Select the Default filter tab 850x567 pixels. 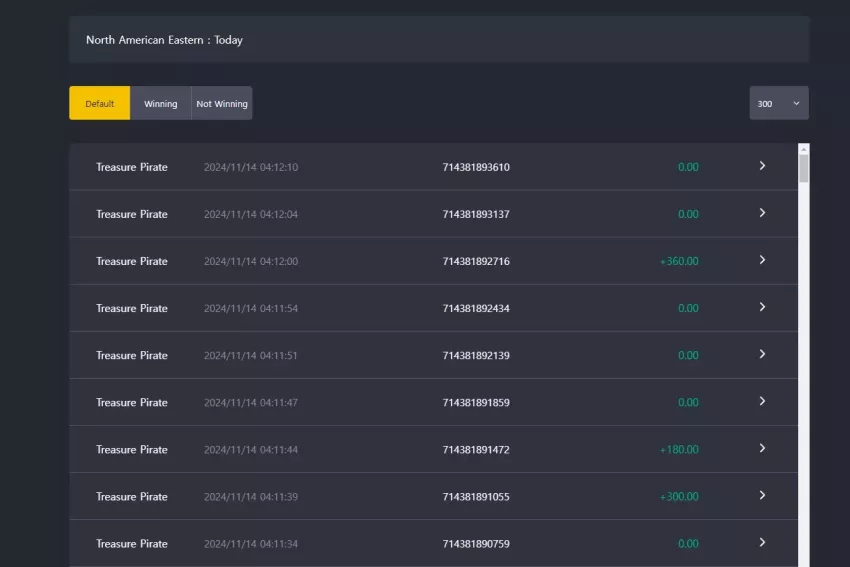[x=100, y=103]
